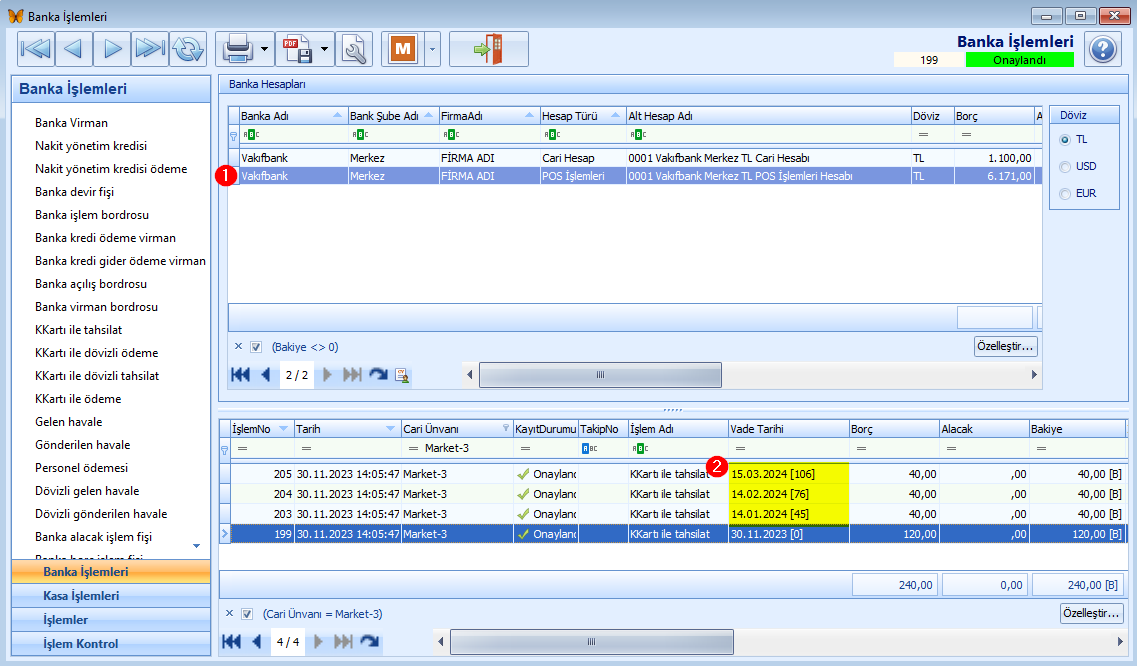Image resolution: width=1137 pixels, height=666 pixels.
Task: Click right scroll arrow of Banka Hesapları grid
Action: coord(1034,375)
